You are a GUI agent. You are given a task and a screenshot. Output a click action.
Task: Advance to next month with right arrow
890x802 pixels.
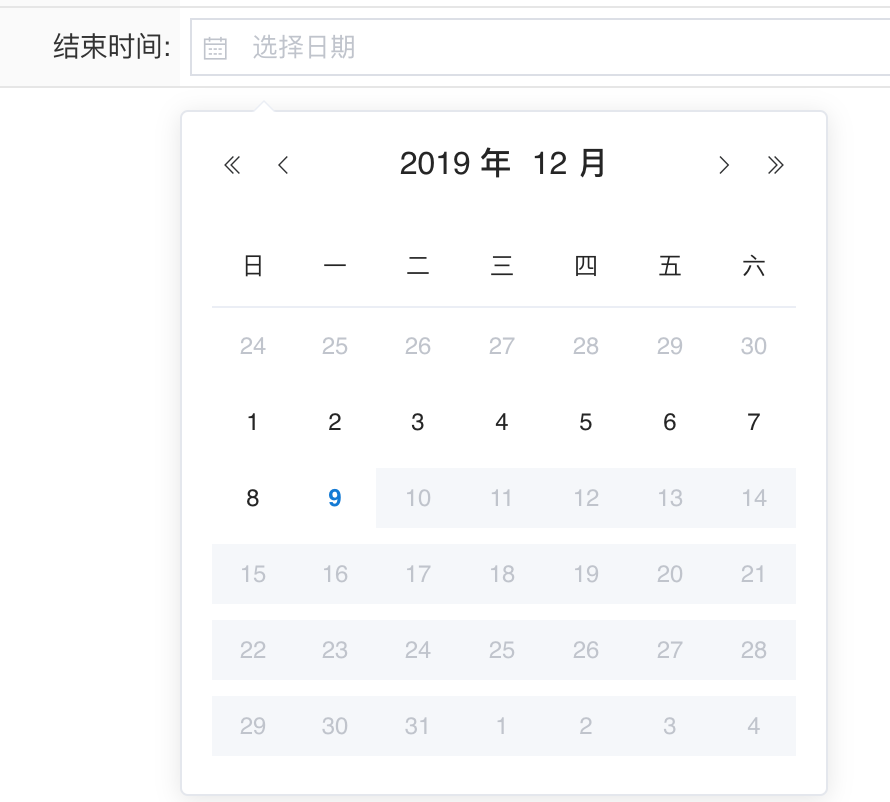[x=724, y=165]
